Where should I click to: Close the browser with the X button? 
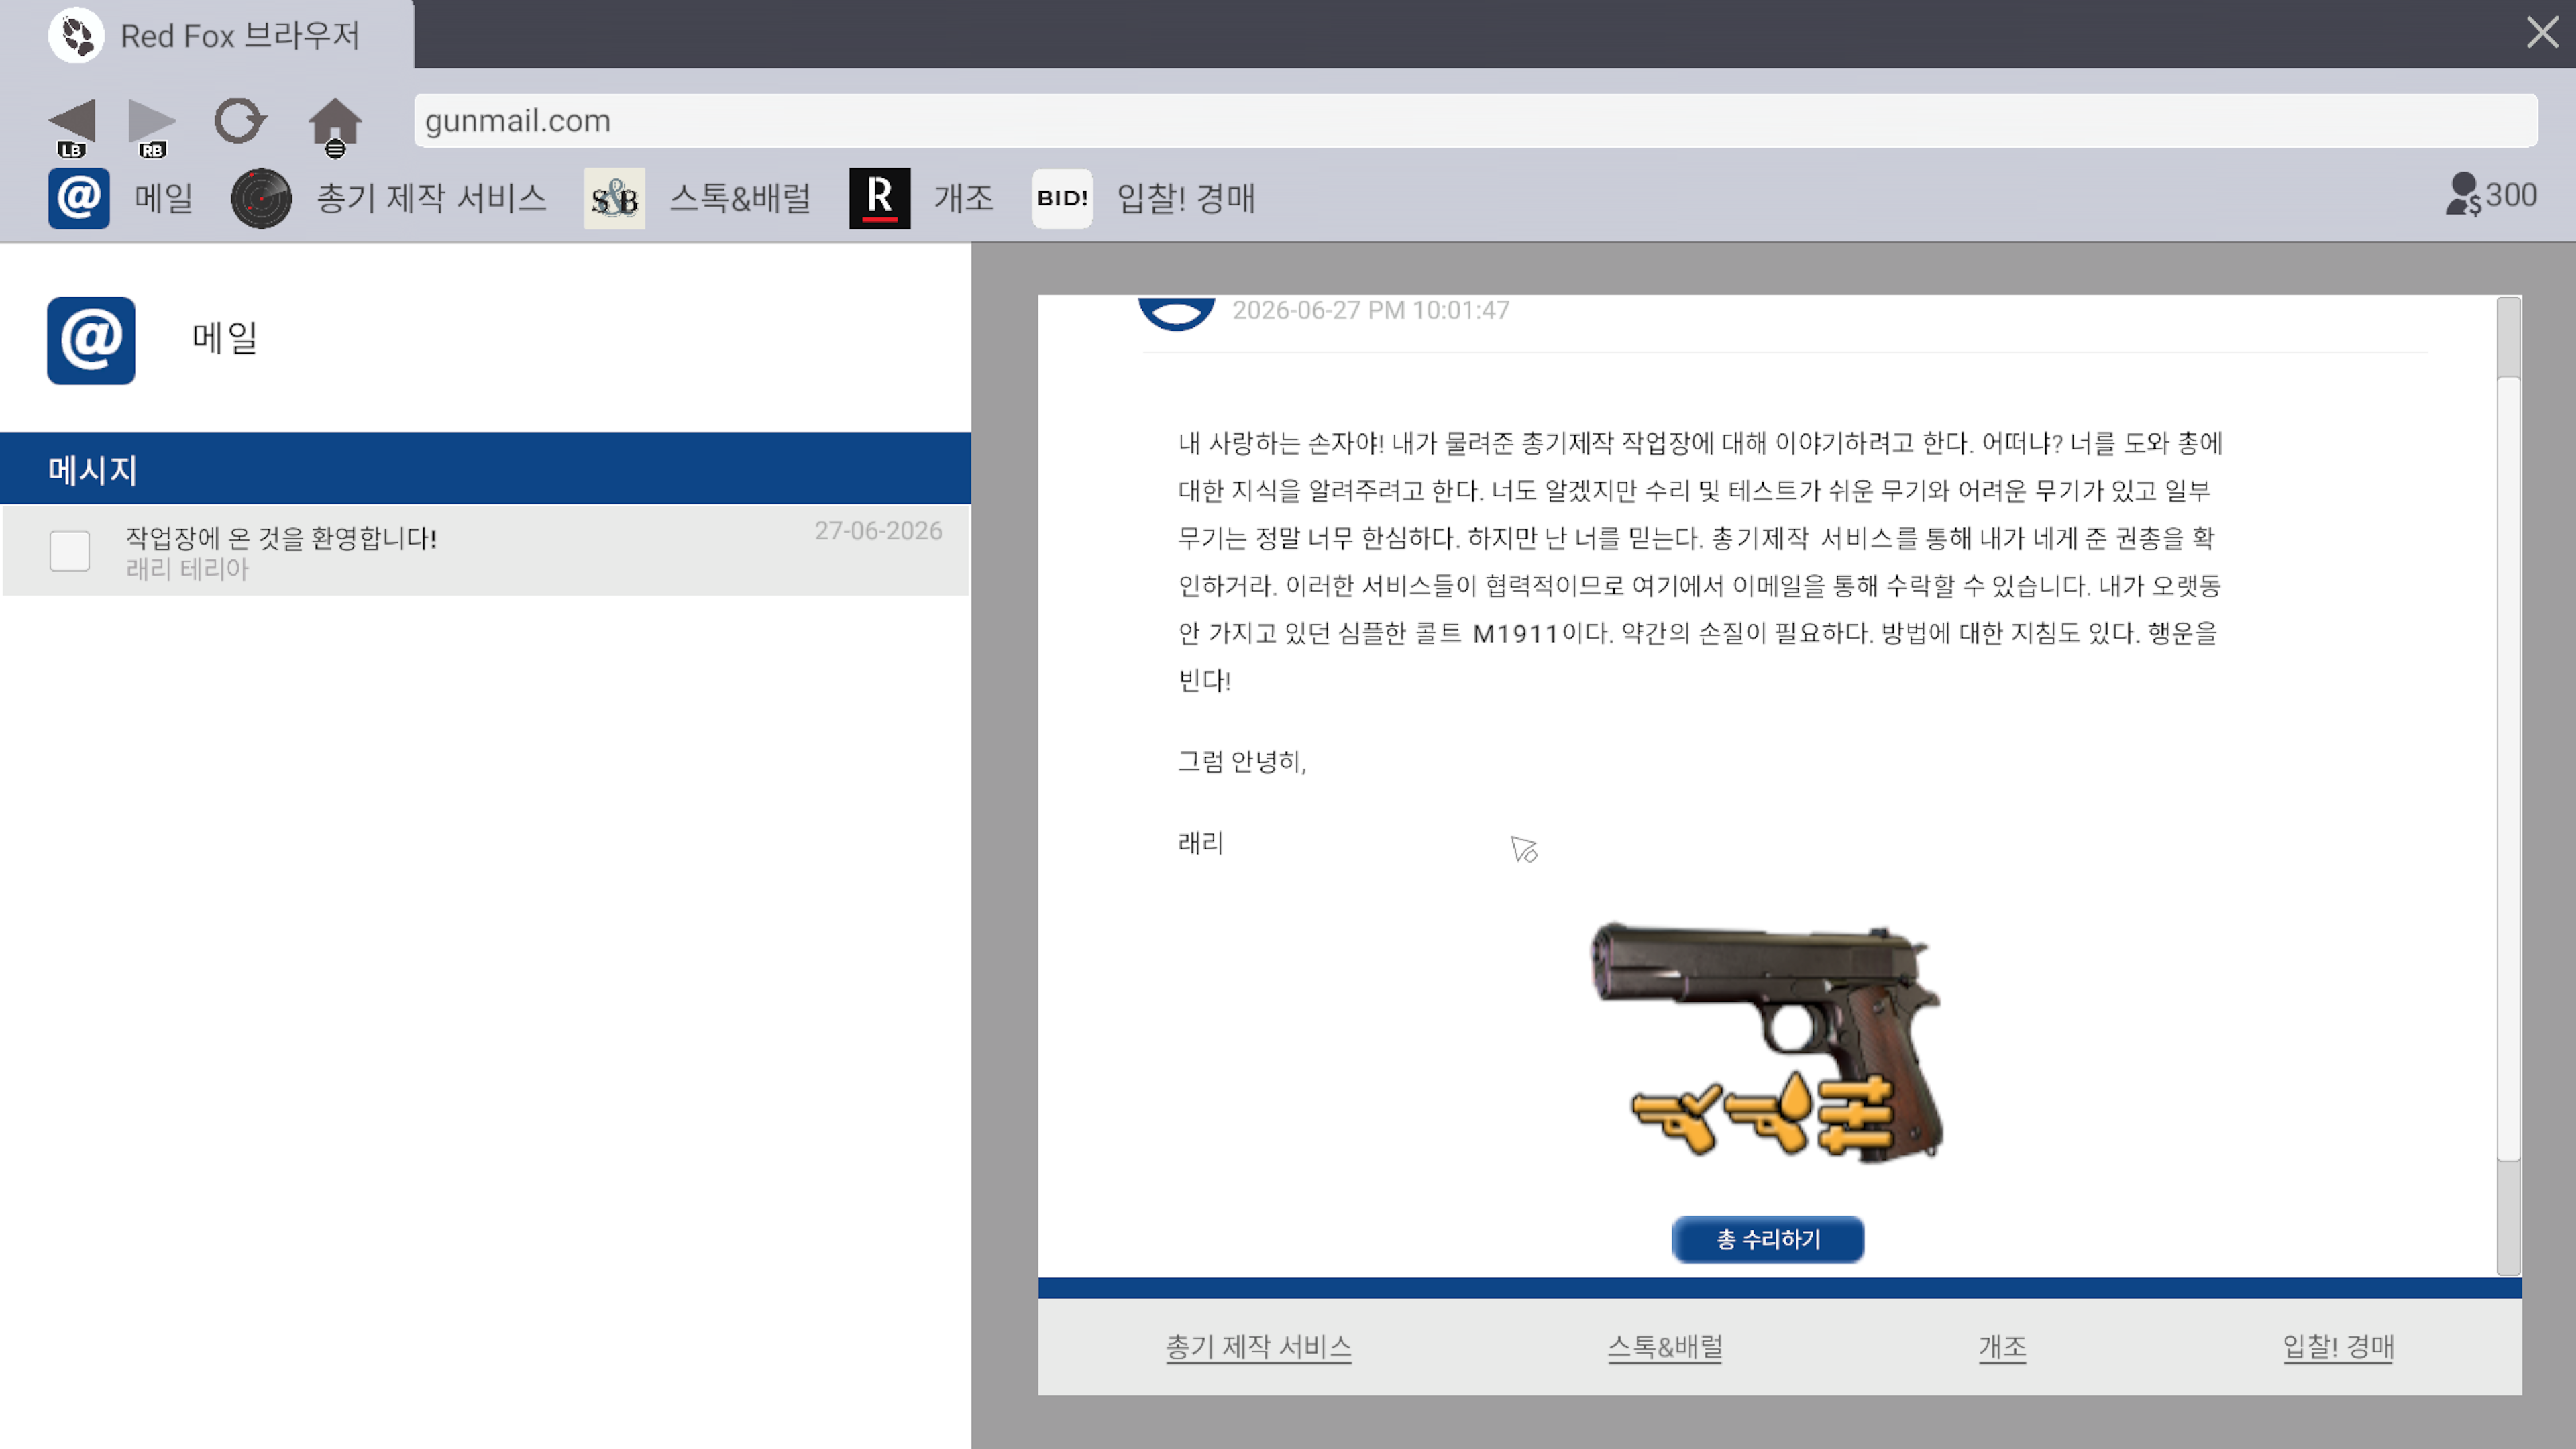[x=2542, y=32]
